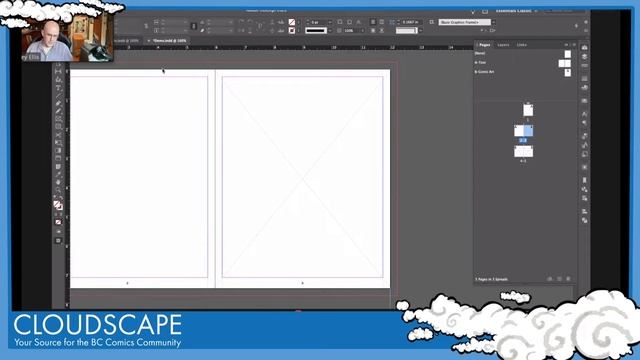Click jump object text wrap icon
Screen dimensions: 640x360
[382, 31]
